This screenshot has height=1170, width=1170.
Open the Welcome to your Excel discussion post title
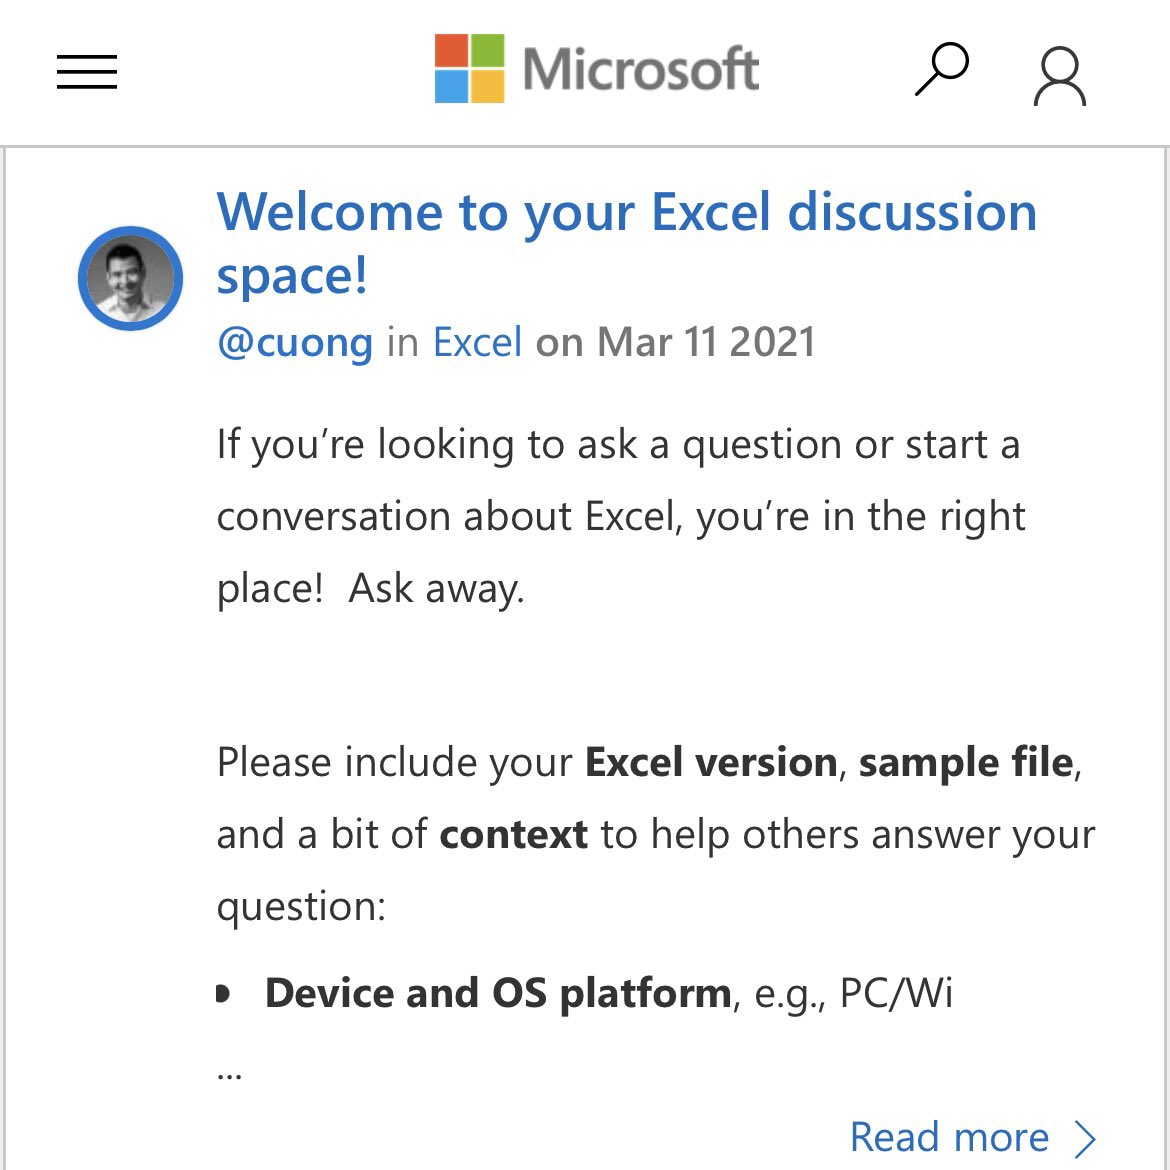click(x=627, y=243)
